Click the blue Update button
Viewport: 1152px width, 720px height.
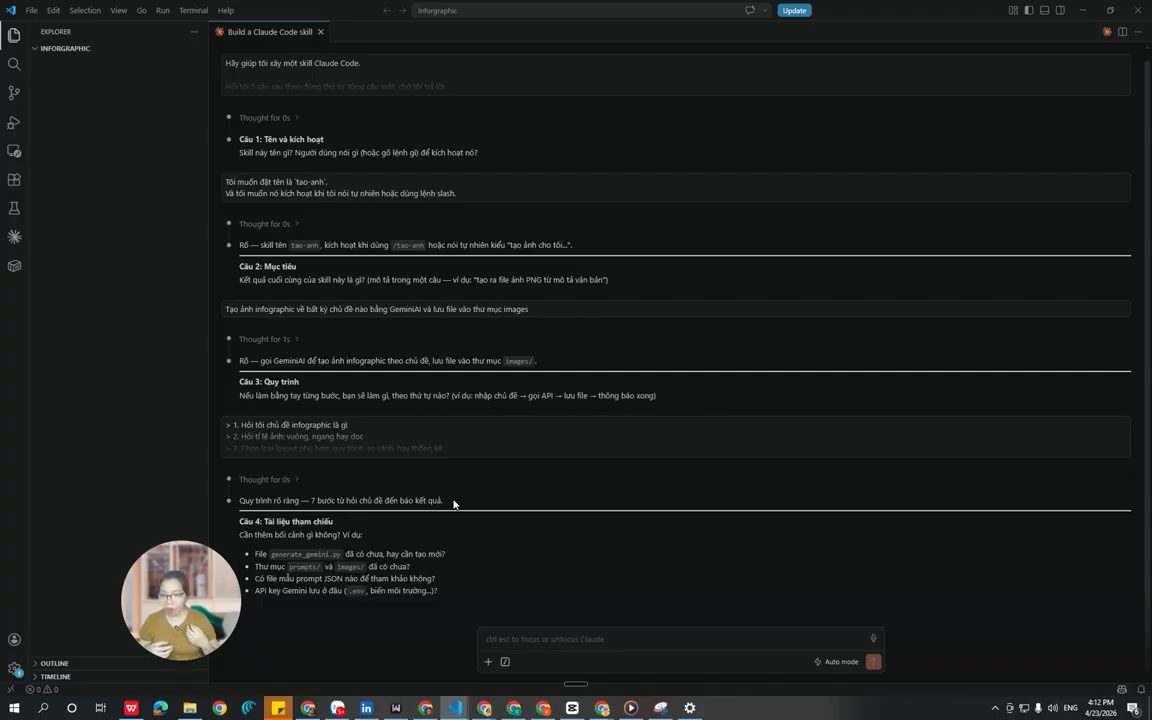tap(794, 10)
